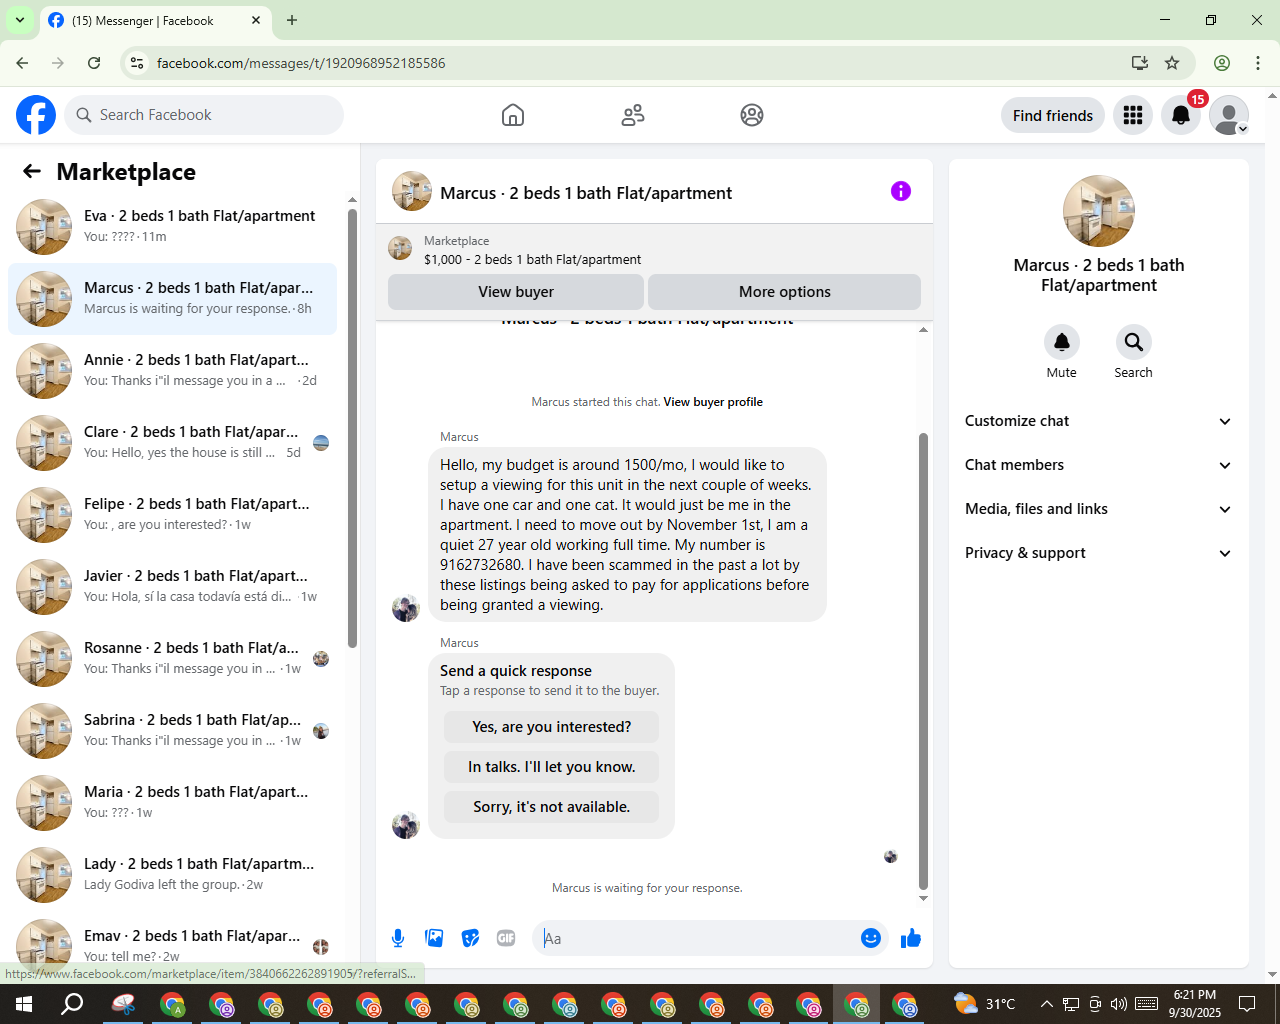The width and height of the screenshot is (1280, 1024).
Task: Install app icon in address bar
Action: pos(1139,63)
